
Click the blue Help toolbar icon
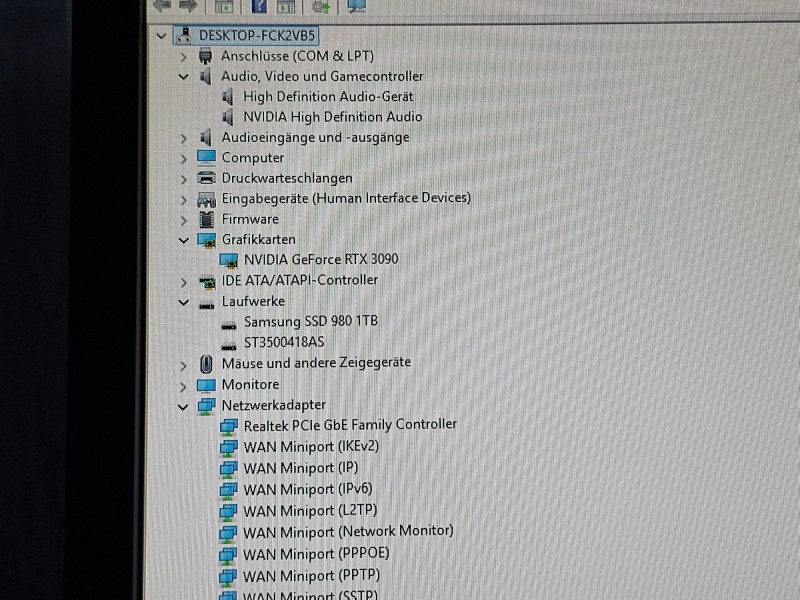pos(258,6)
